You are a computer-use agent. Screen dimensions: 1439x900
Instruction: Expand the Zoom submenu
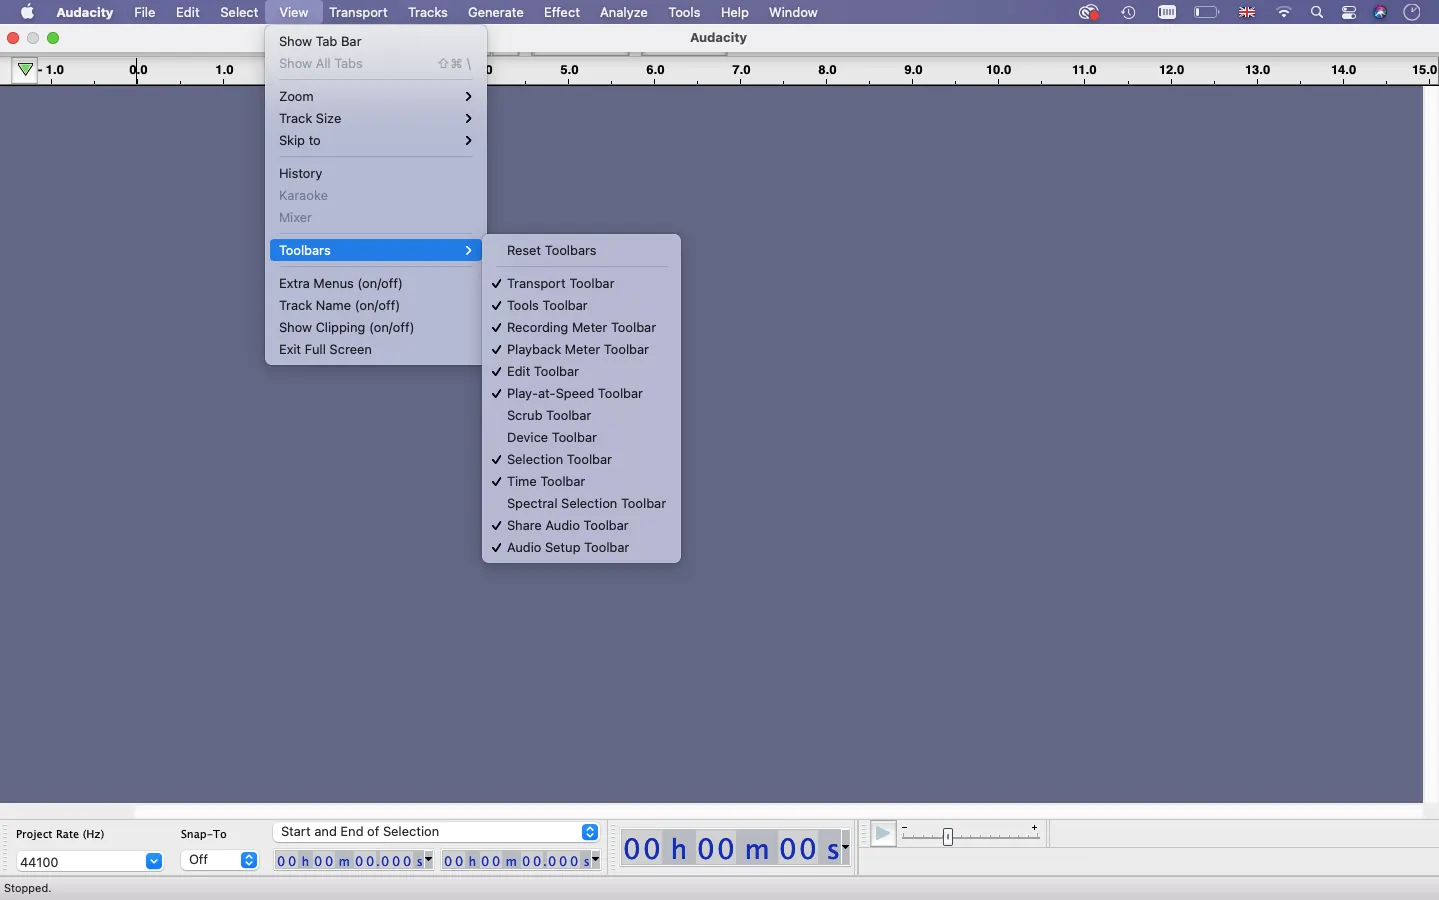click(x=376, y=97)
